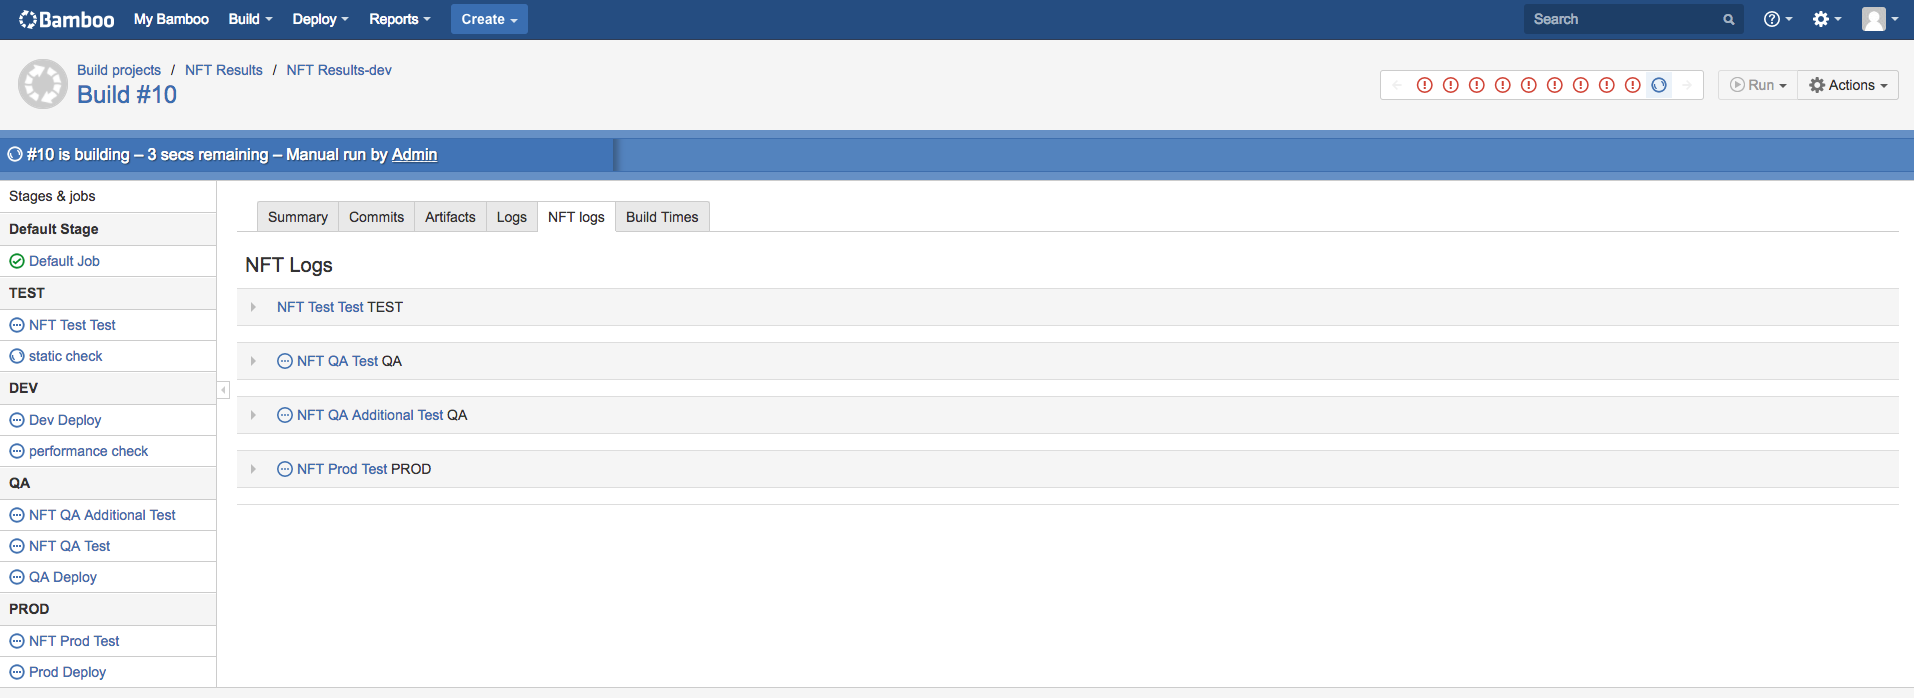Click the magnifier icon in the search box

point(1728,19)
